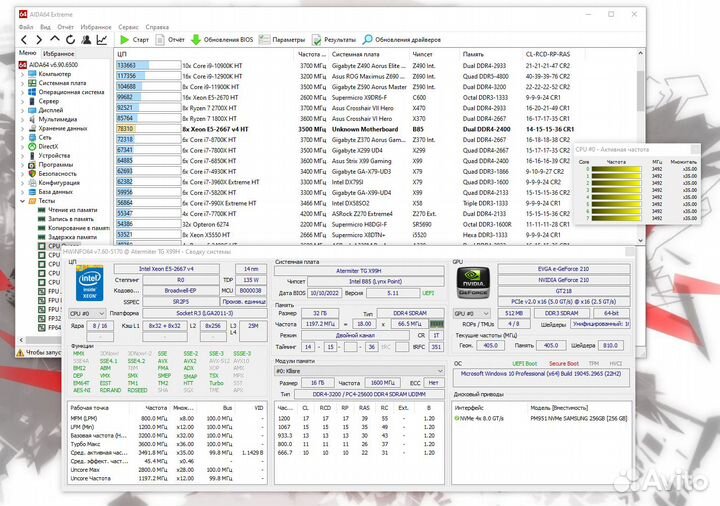
Task: Open the CPU #0 dropdown in HWiNFO
Action: coord(87,314)
